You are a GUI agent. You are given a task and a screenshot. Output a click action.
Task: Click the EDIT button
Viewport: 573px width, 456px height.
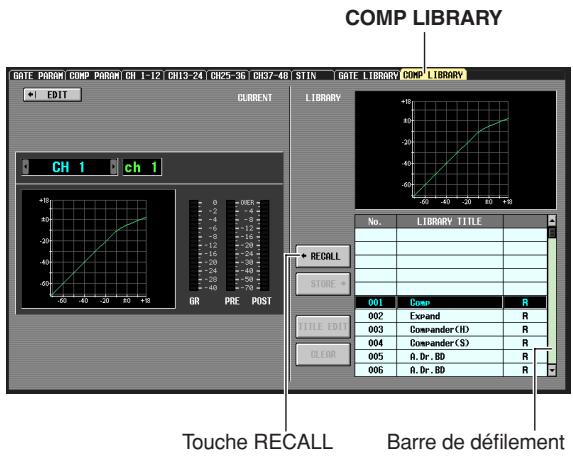click(52, 95)
